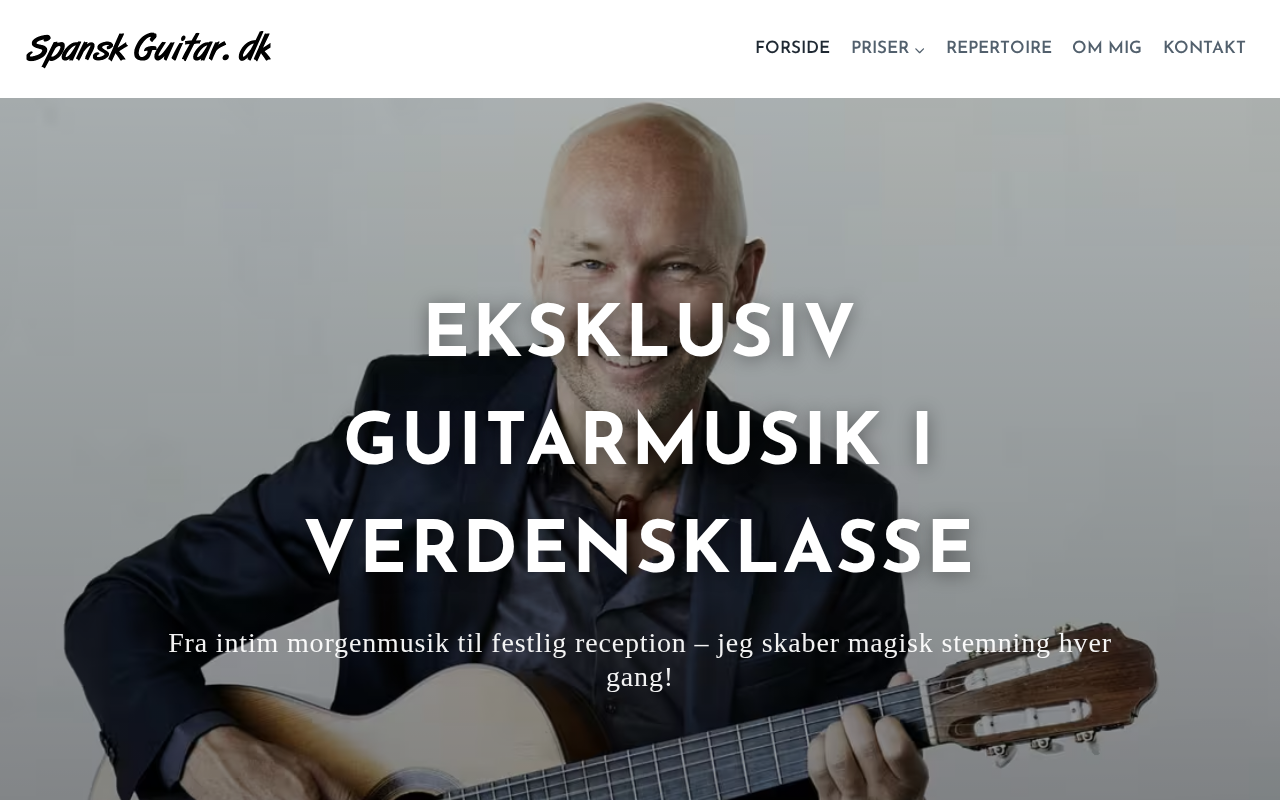
Task: Select KONTAKT in the navigation
Action: [1204, 49]
